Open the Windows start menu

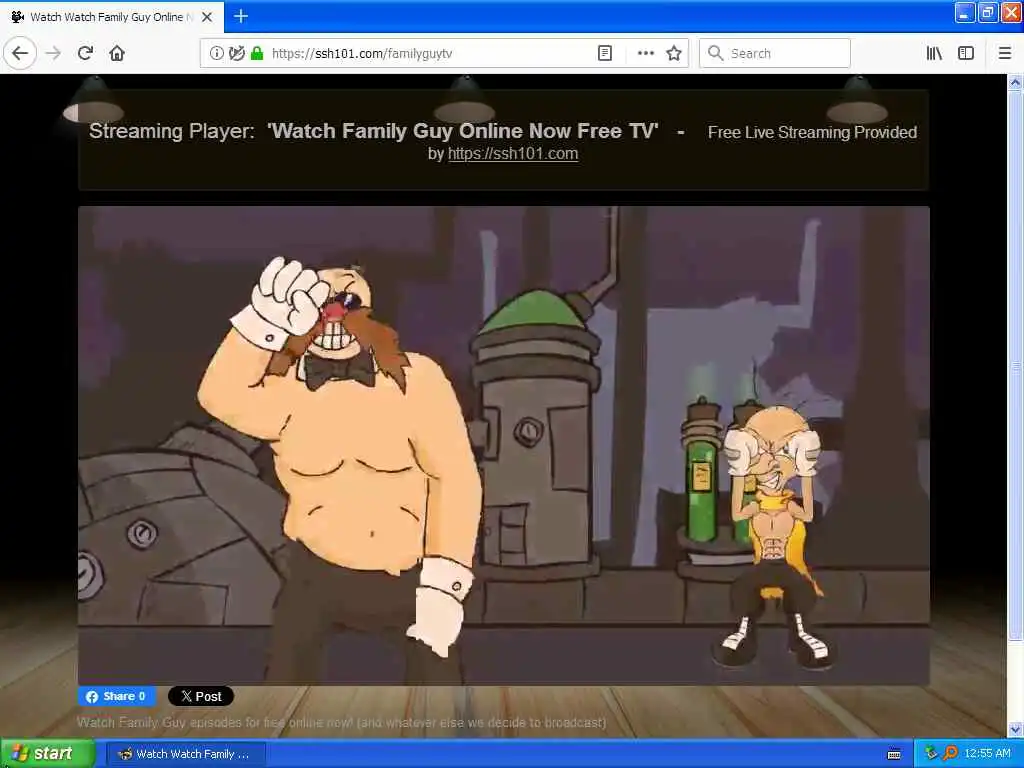(47, 754)
